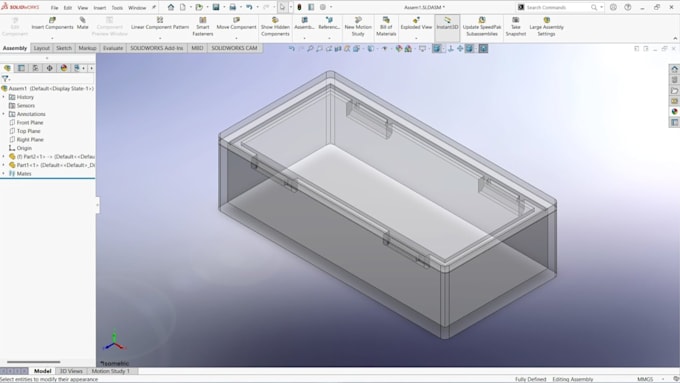Screen dimensions: 680x383
Task: Open Bill of Materials tool
Action: point(386,20)
